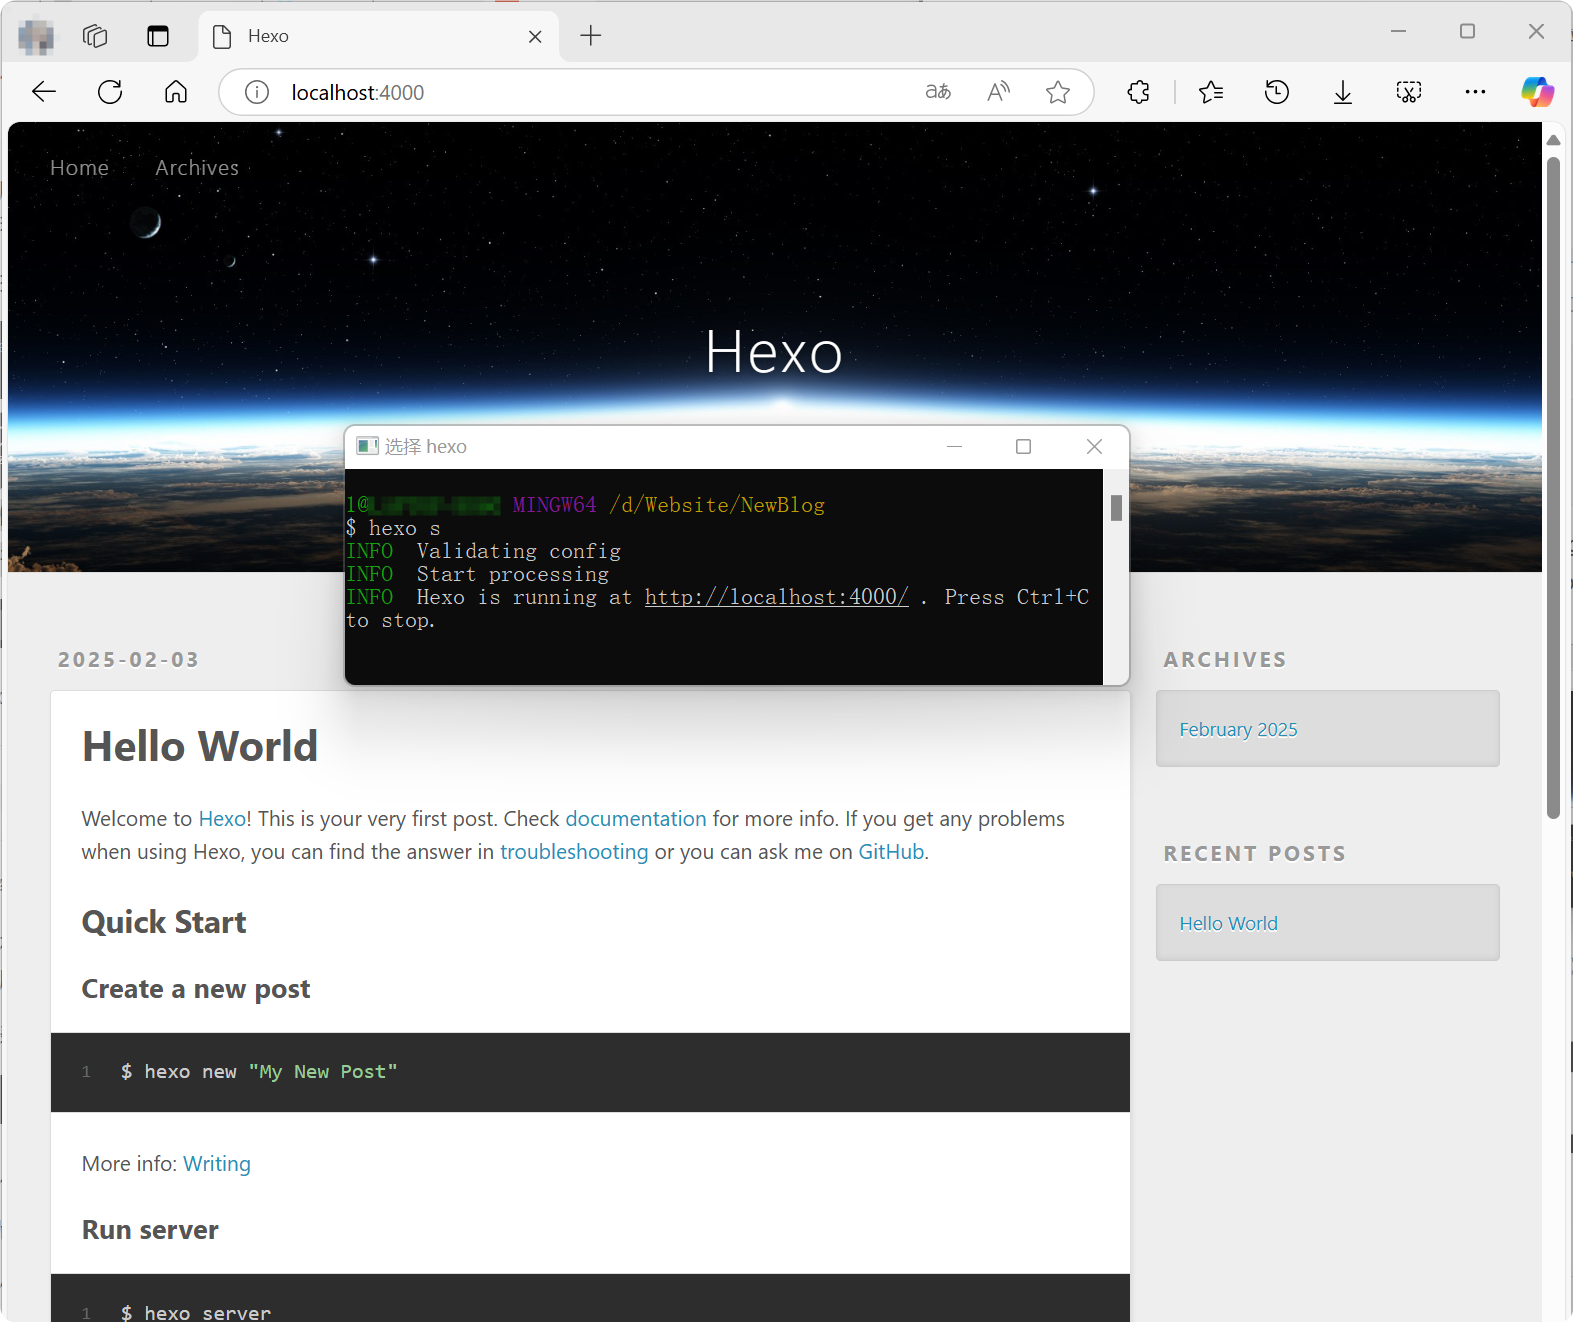
Task: Open the 2025-02-03 post date link
Action: tap(129, 660)
